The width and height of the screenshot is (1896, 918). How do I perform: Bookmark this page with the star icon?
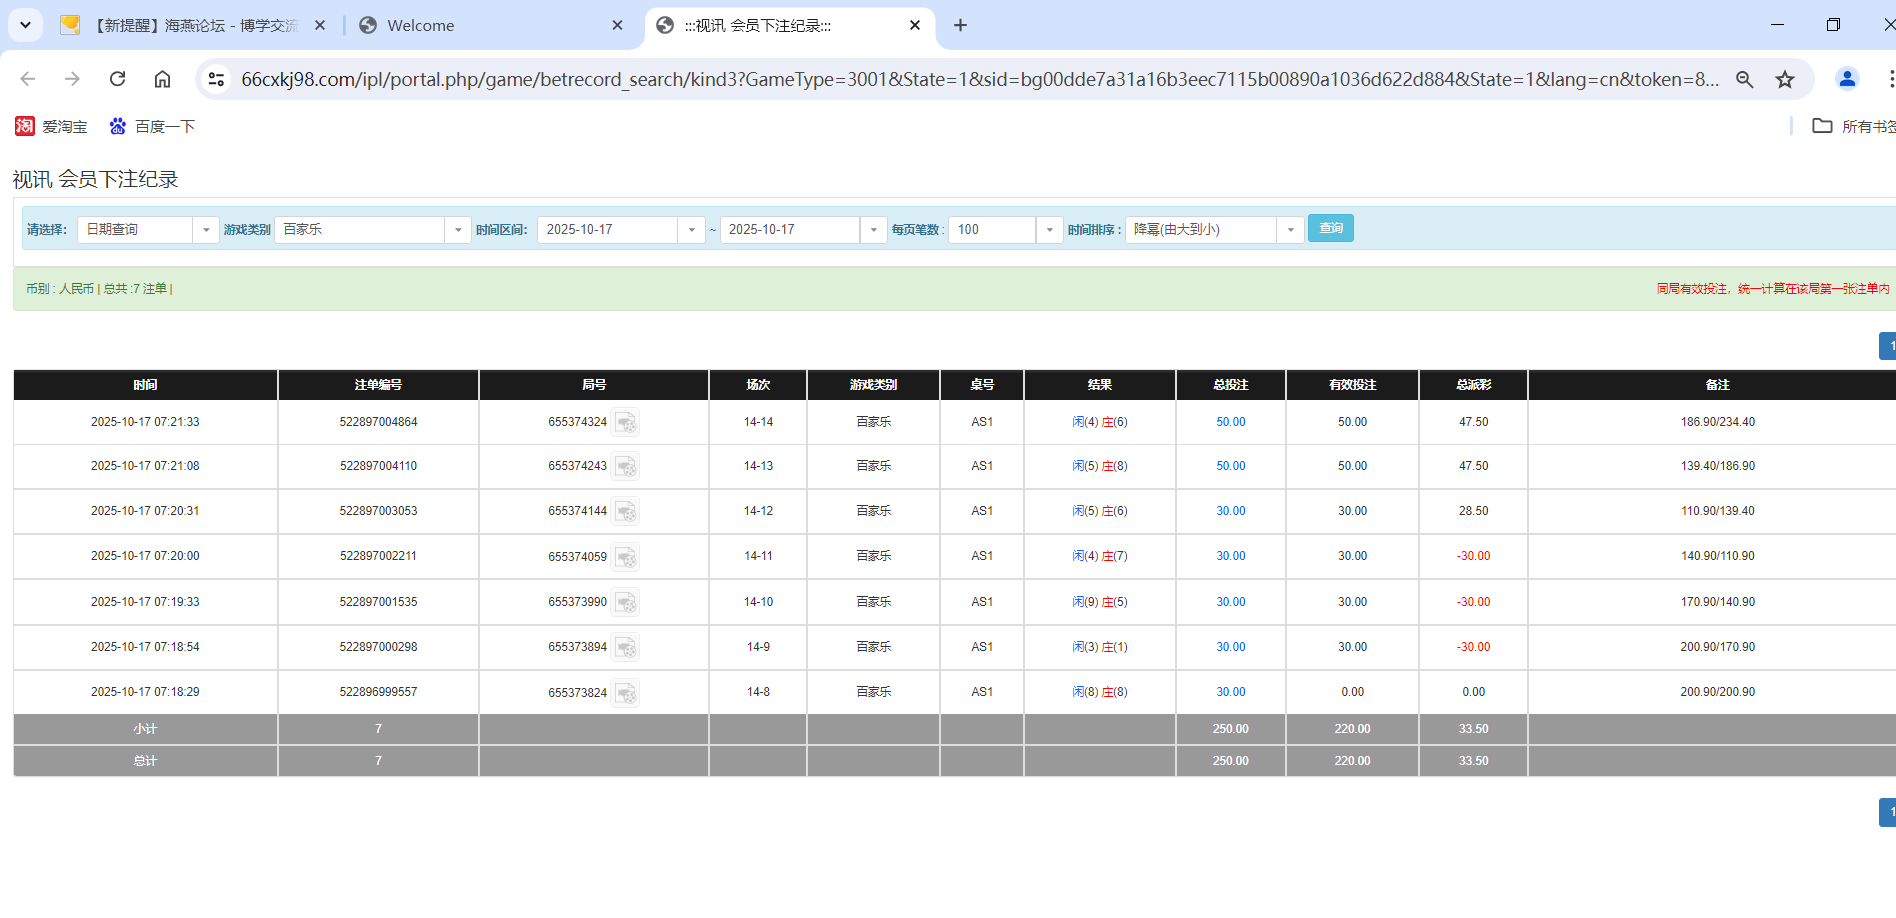pyautogui.click(x=1785, y=79)
